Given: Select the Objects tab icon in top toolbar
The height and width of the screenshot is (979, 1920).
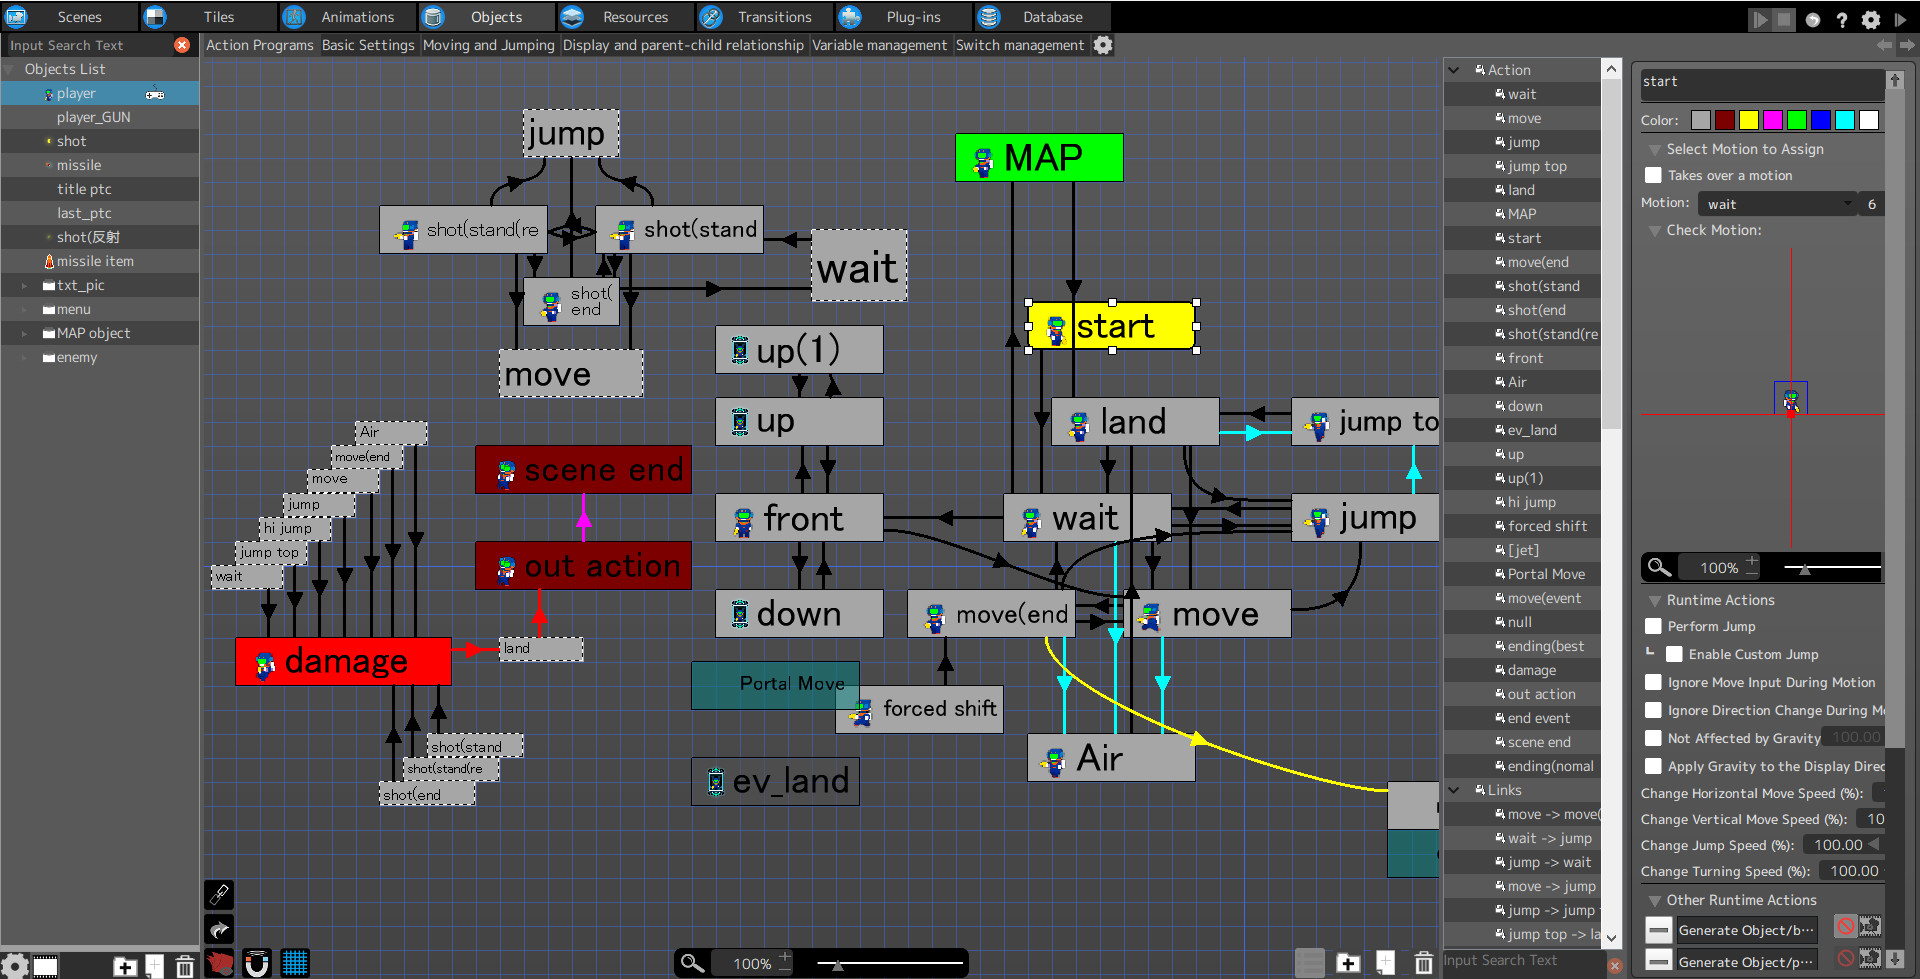Looking at the screenshot, I should pyautogui.click(x=433, y=16).
